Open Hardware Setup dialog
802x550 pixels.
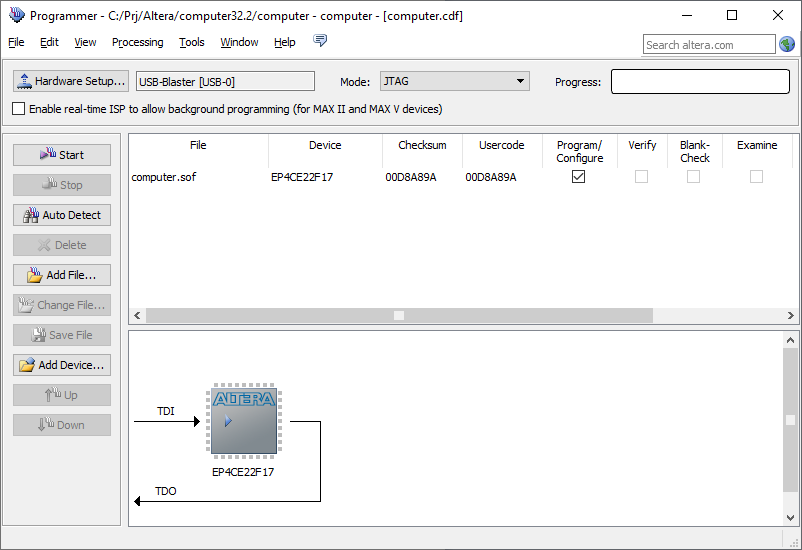tap(71, 81)
